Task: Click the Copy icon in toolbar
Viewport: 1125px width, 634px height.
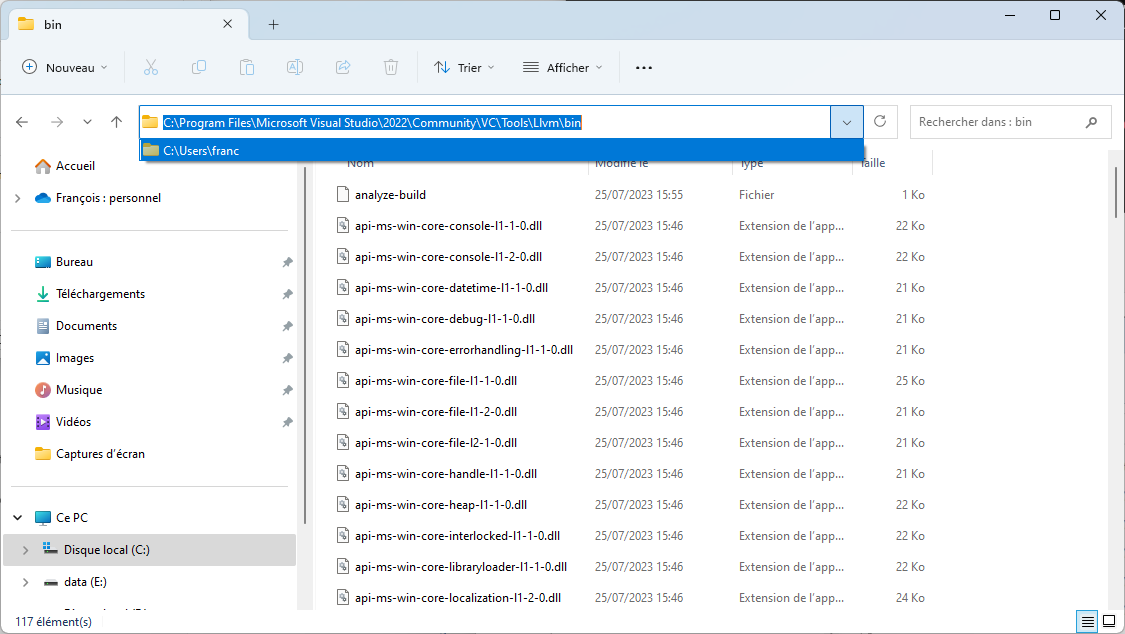Action: [199, 67]
